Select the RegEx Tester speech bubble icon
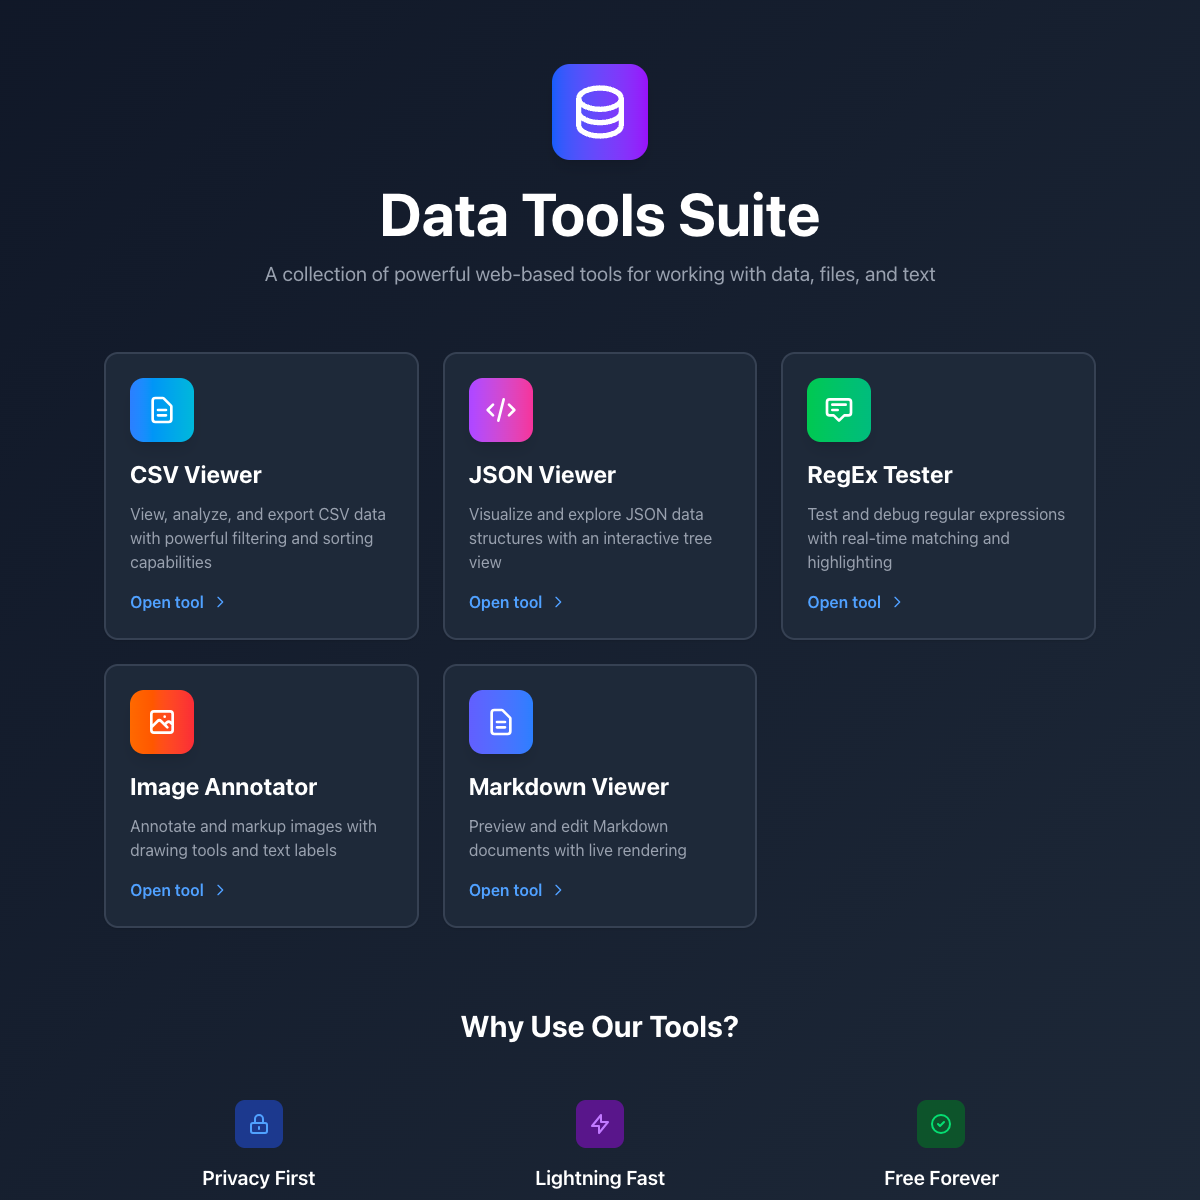Viewport: 1200px width, 1200px height. click(839, 410)
